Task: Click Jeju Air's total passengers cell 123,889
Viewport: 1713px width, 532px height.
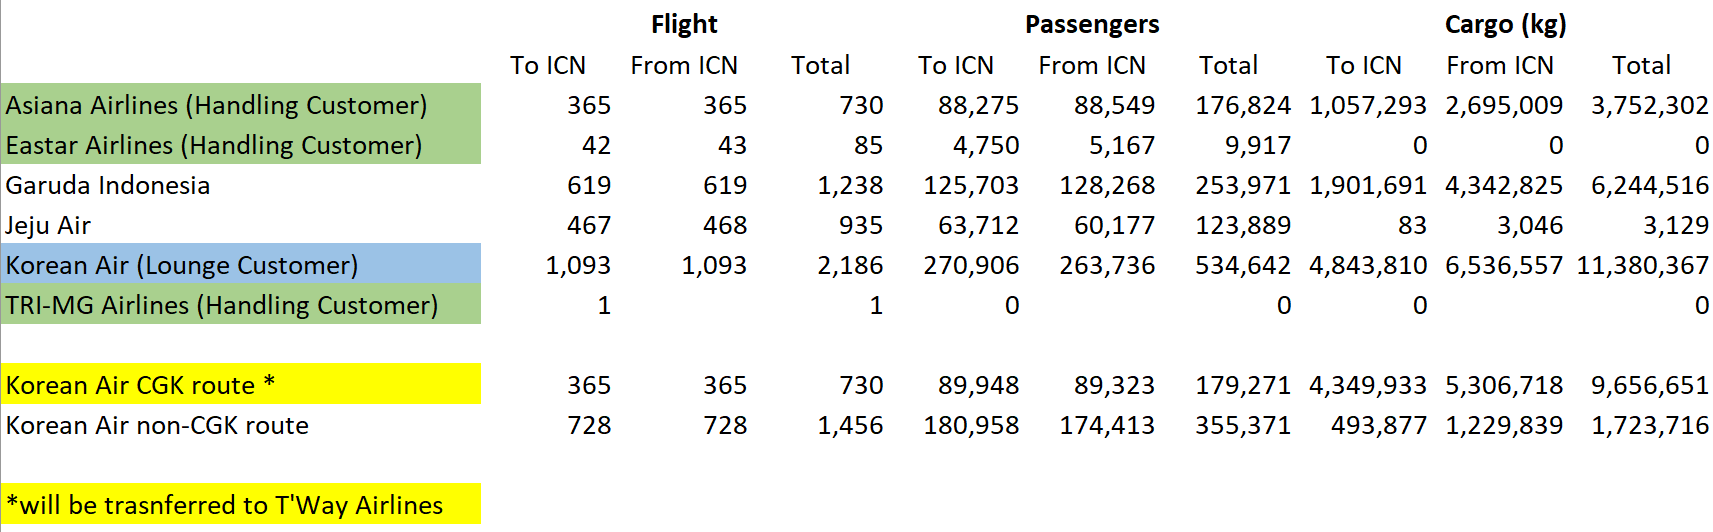Action: (x=1243, y=225)
